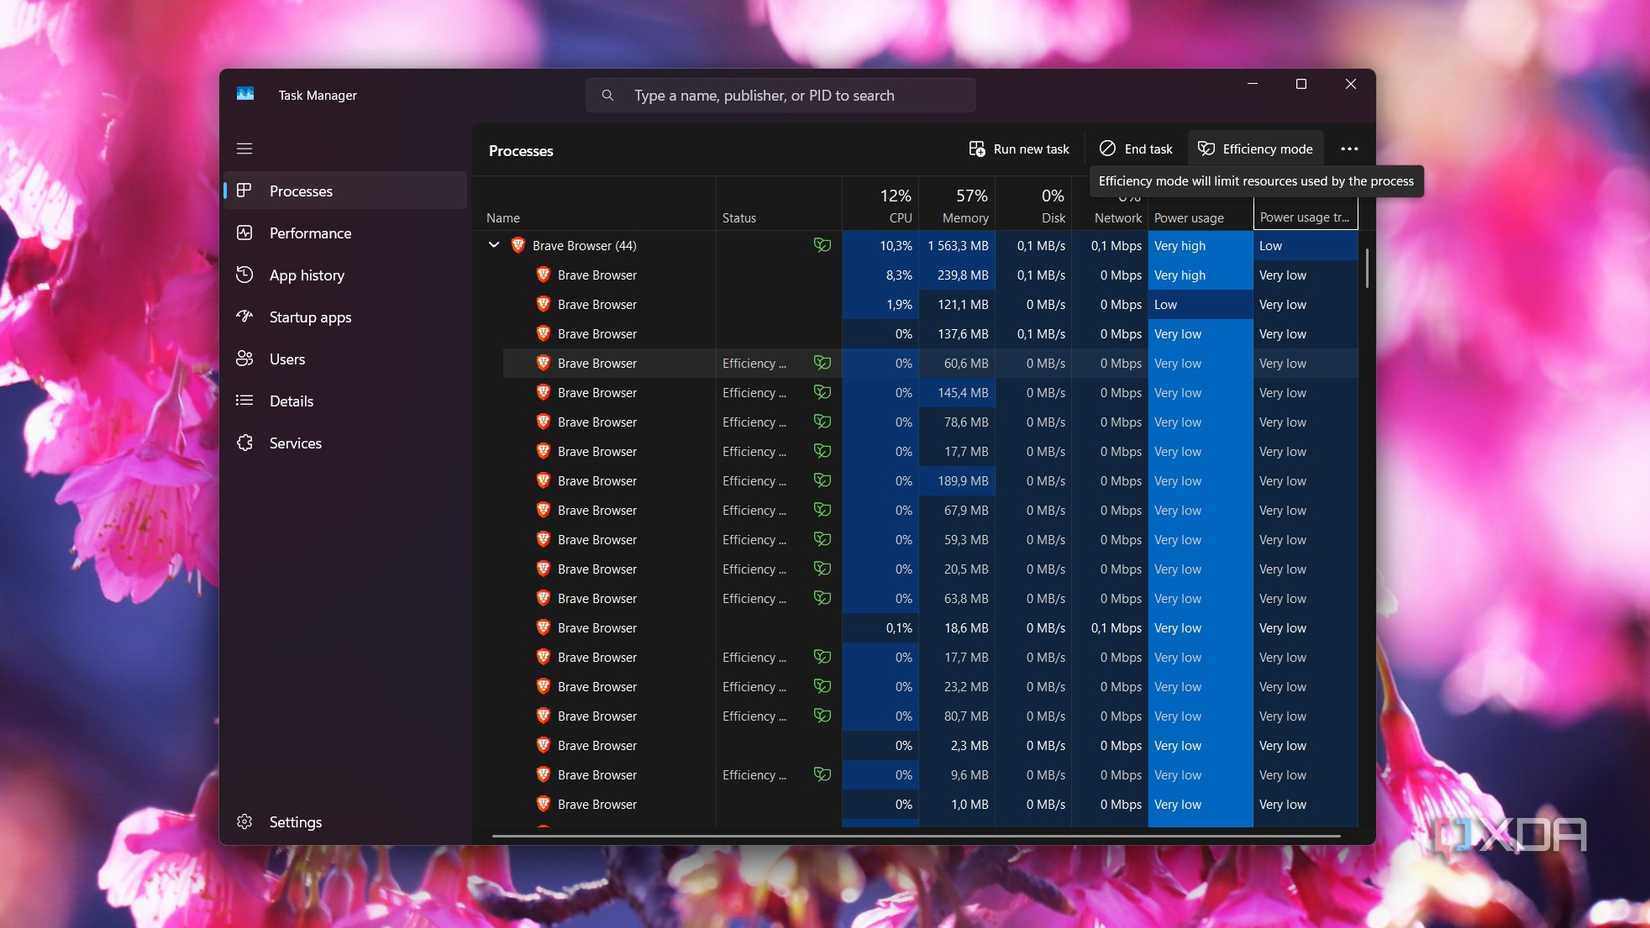Click the Very high power usage cell of the 239,8 MB row
The image size is (1650, 928).
coord(1200,275)
